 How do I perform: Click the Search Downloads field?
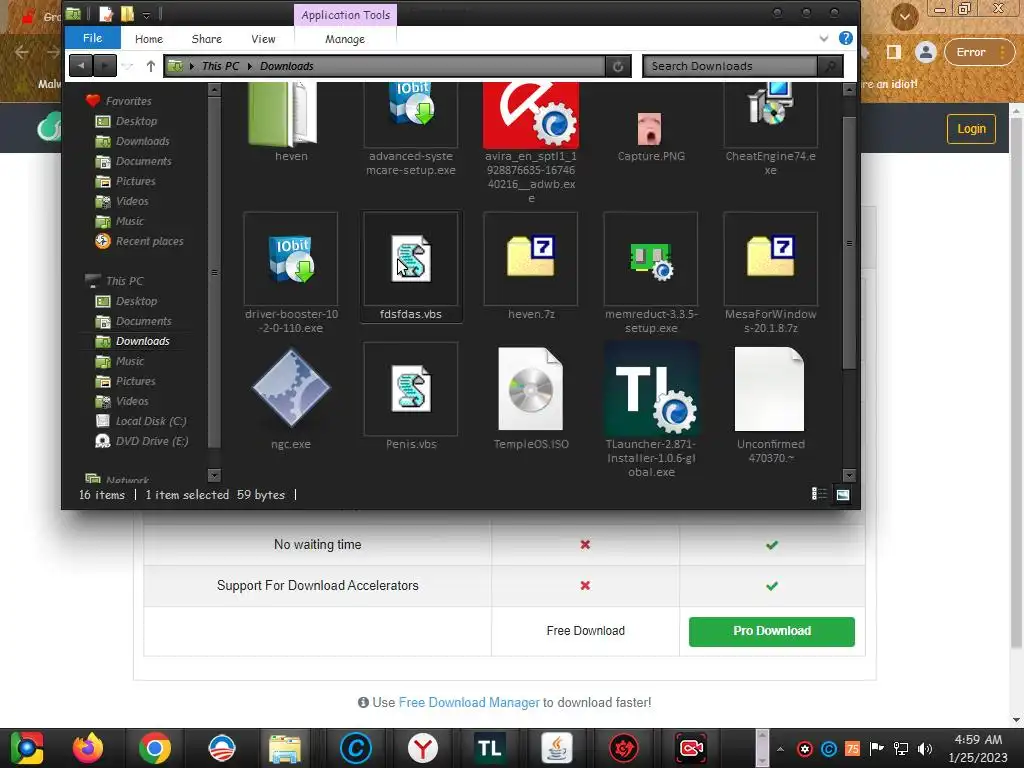coord(730,66)
